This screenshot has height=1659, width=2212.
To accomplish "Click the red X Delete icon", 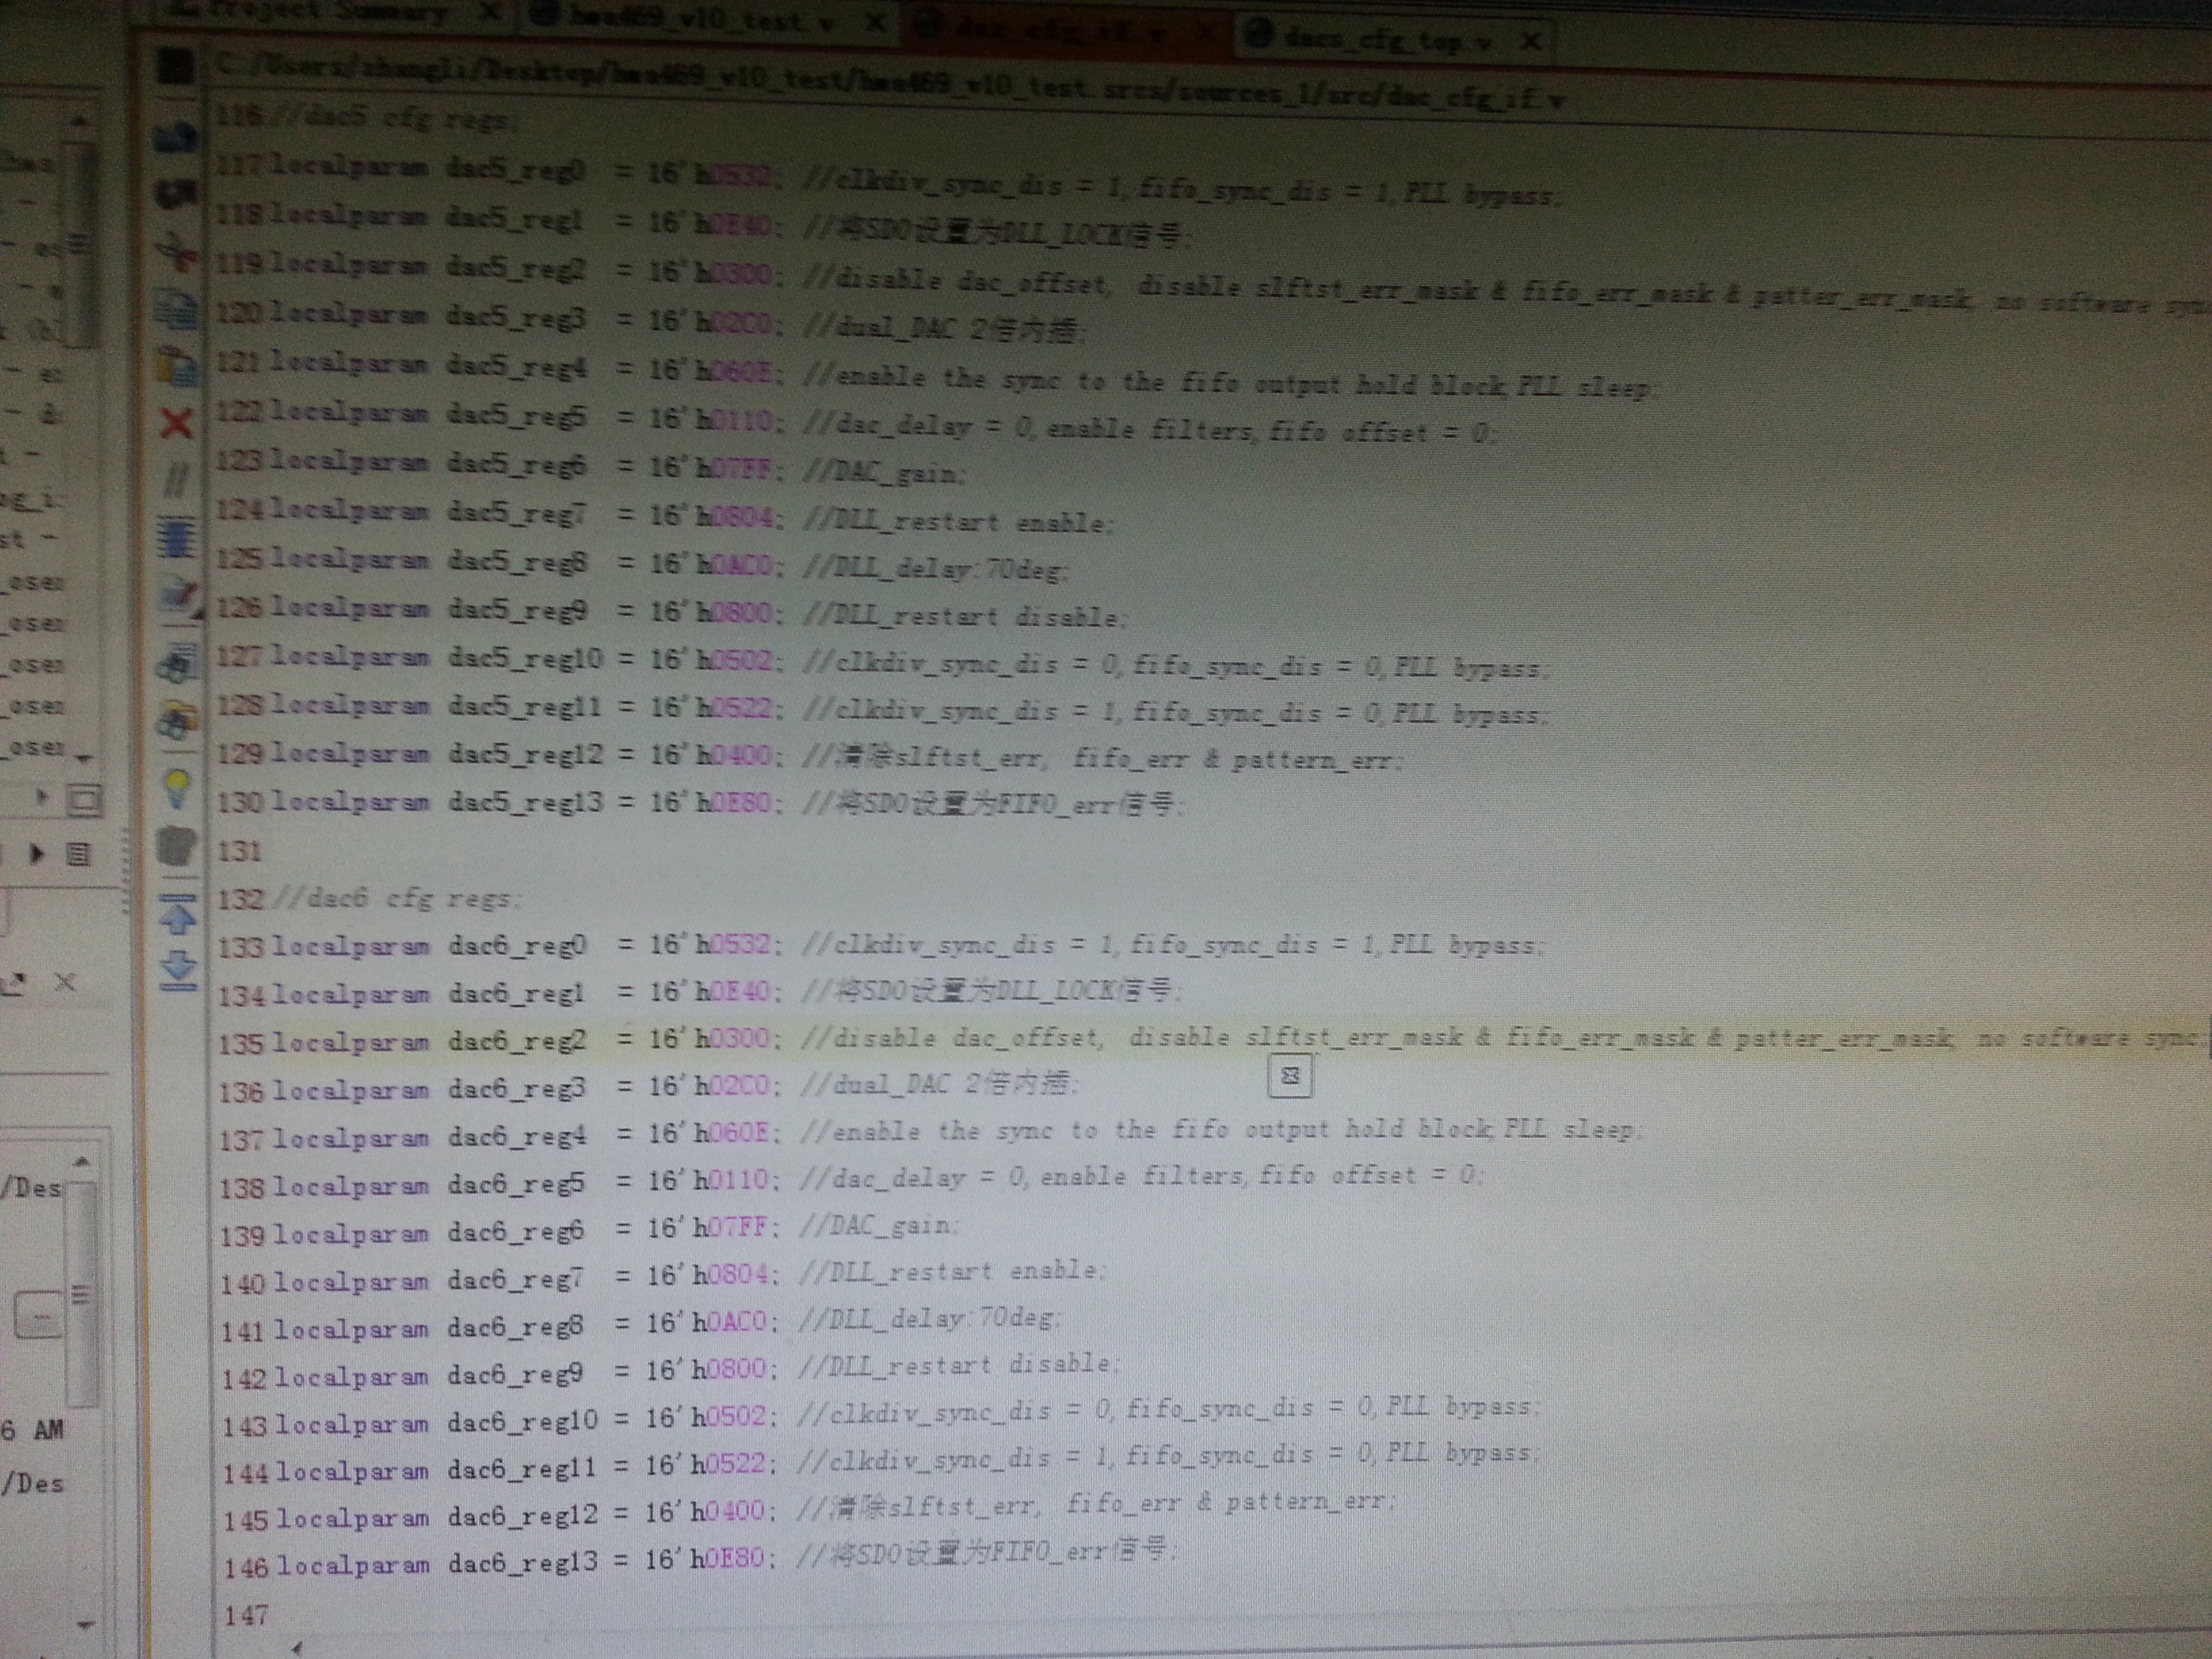I will [177, 423].
